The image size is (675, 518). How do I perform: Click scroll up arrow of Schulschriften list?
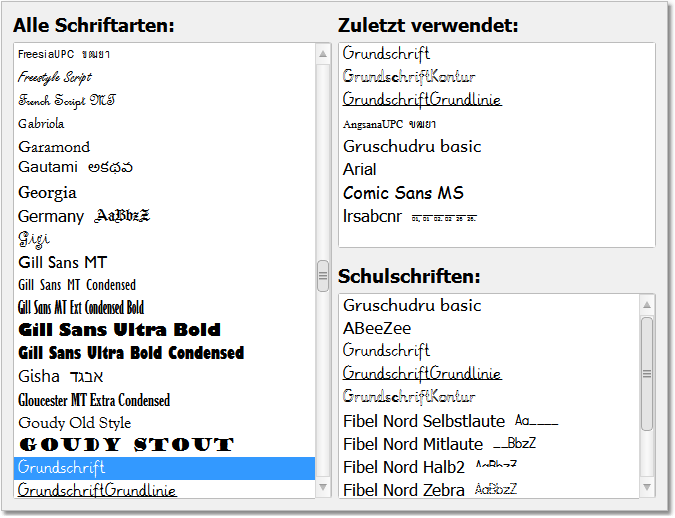pos(647,305)
